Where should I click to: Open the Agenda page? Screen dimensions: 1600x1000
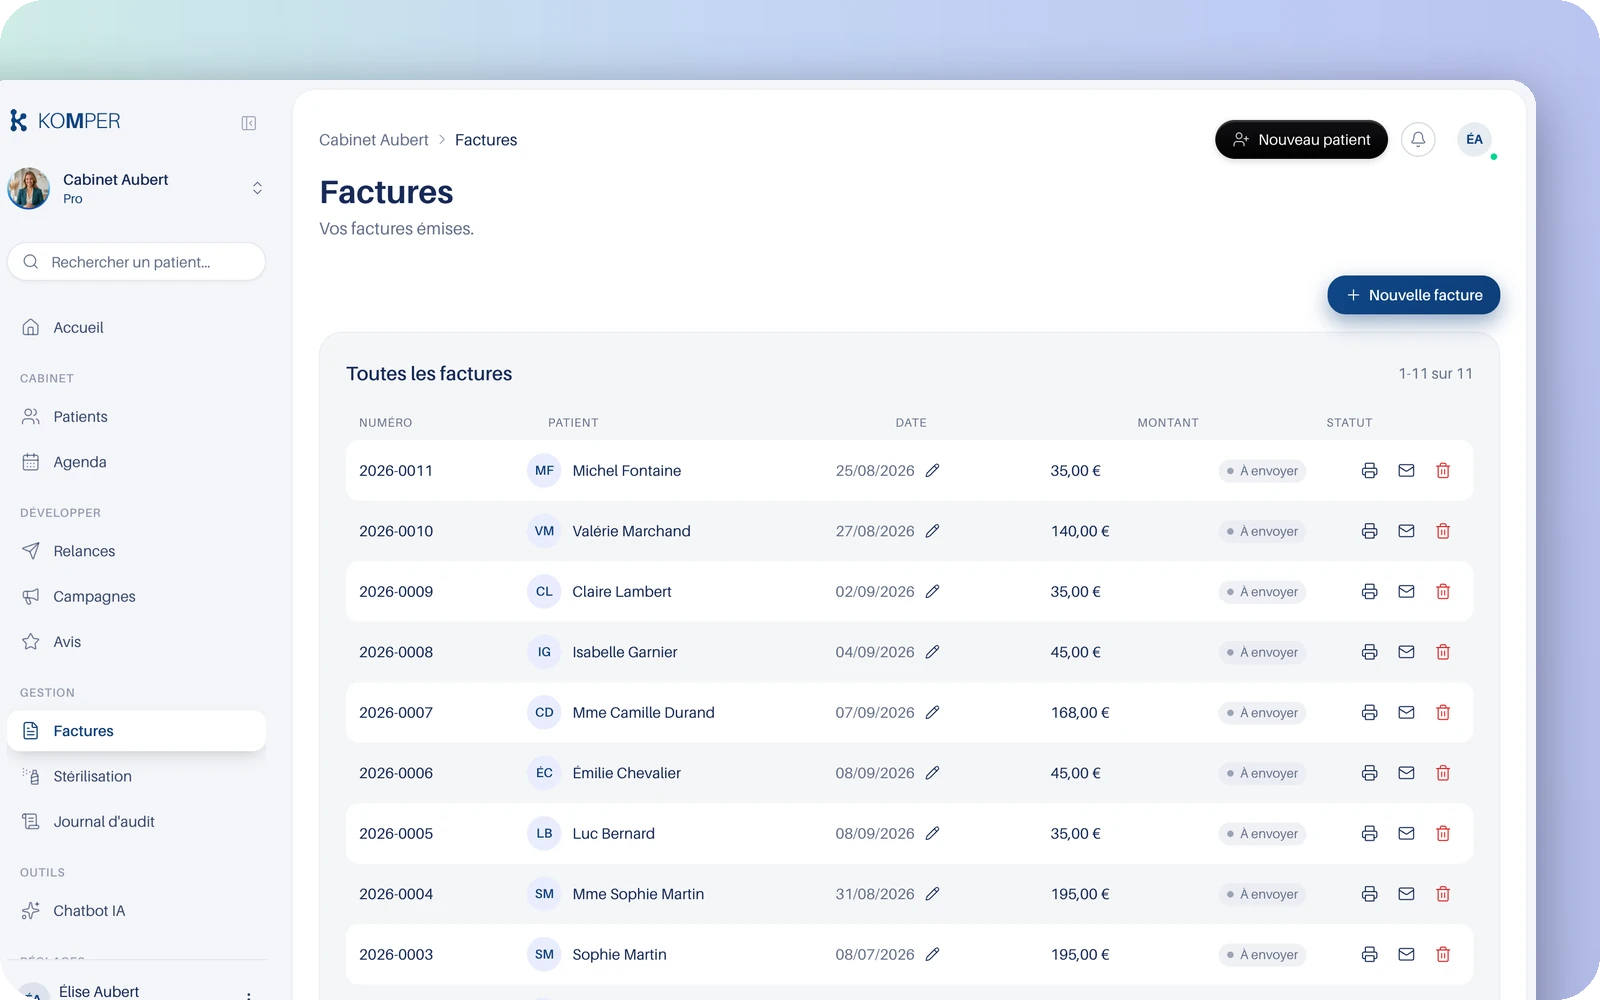pos(136,462)
